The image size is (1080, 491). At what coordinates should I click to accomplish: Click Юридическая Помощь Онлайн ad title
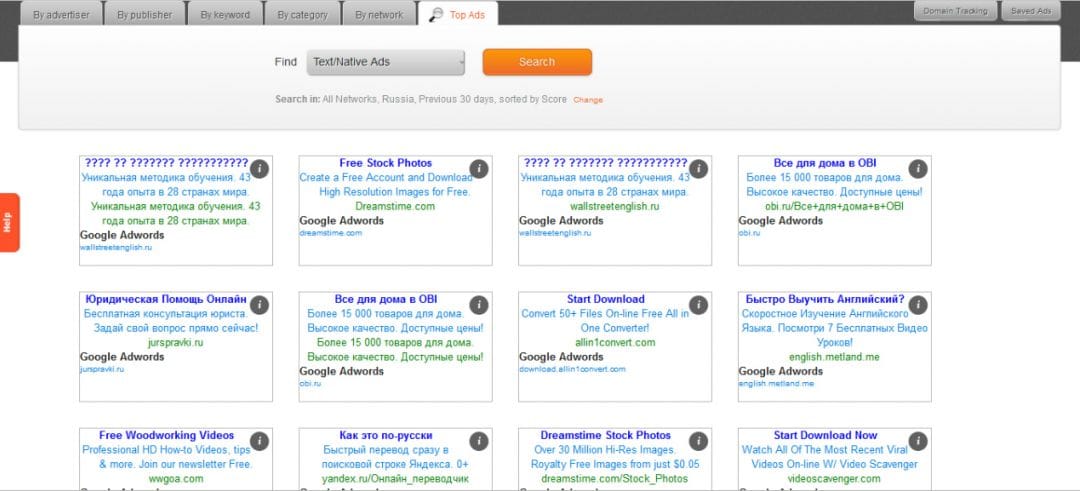[x=165, y=300]
